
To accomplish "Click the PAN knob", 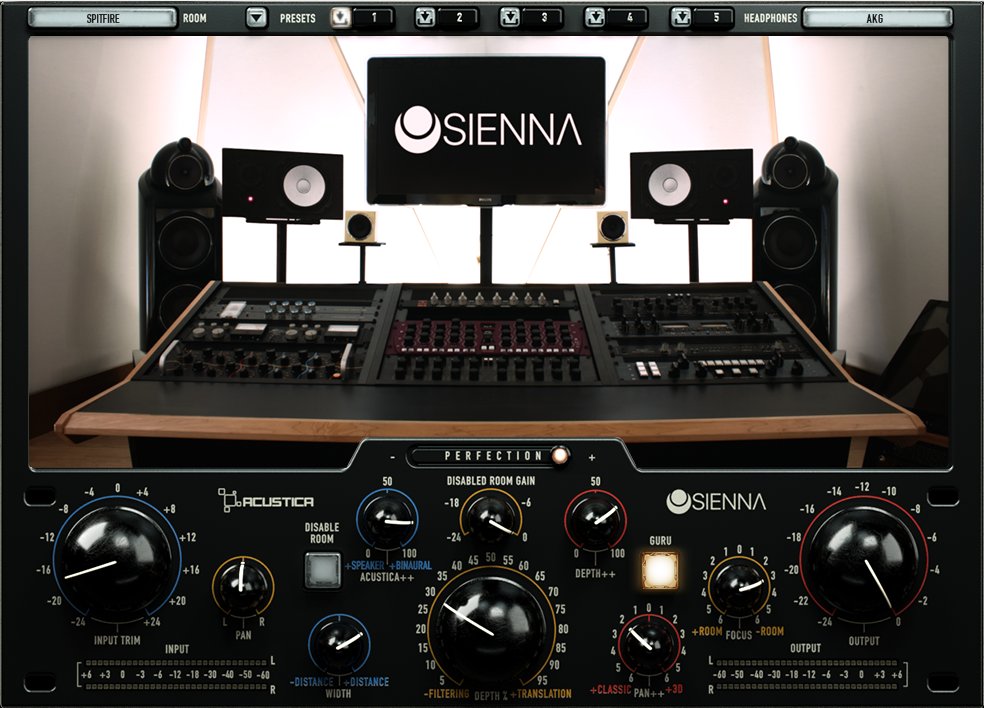I will pos(243,589).
